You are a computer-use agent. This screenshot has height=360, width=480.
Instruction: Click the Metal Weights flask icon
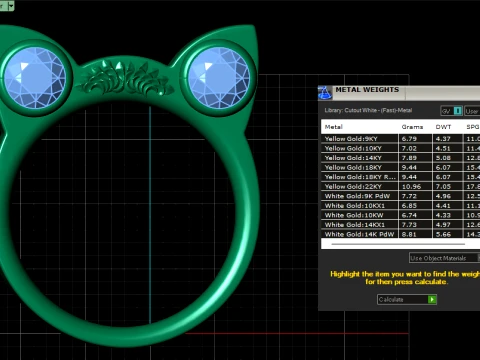tap(325, 92)
